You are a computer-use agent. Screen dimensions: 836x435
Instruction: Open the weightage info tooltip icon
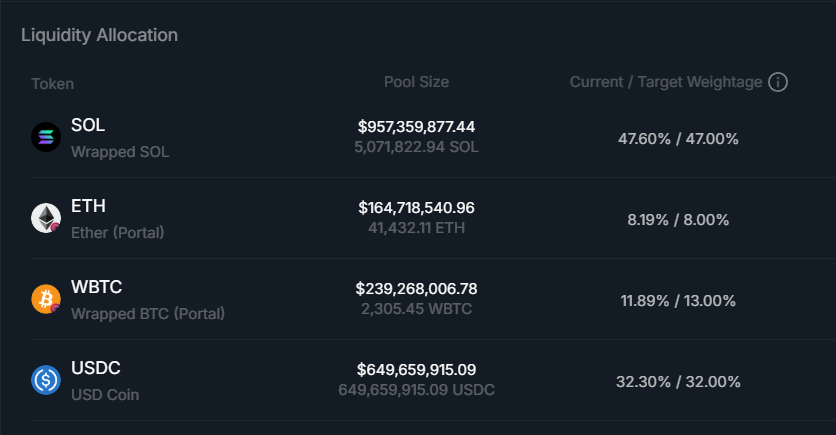[778, 82]
